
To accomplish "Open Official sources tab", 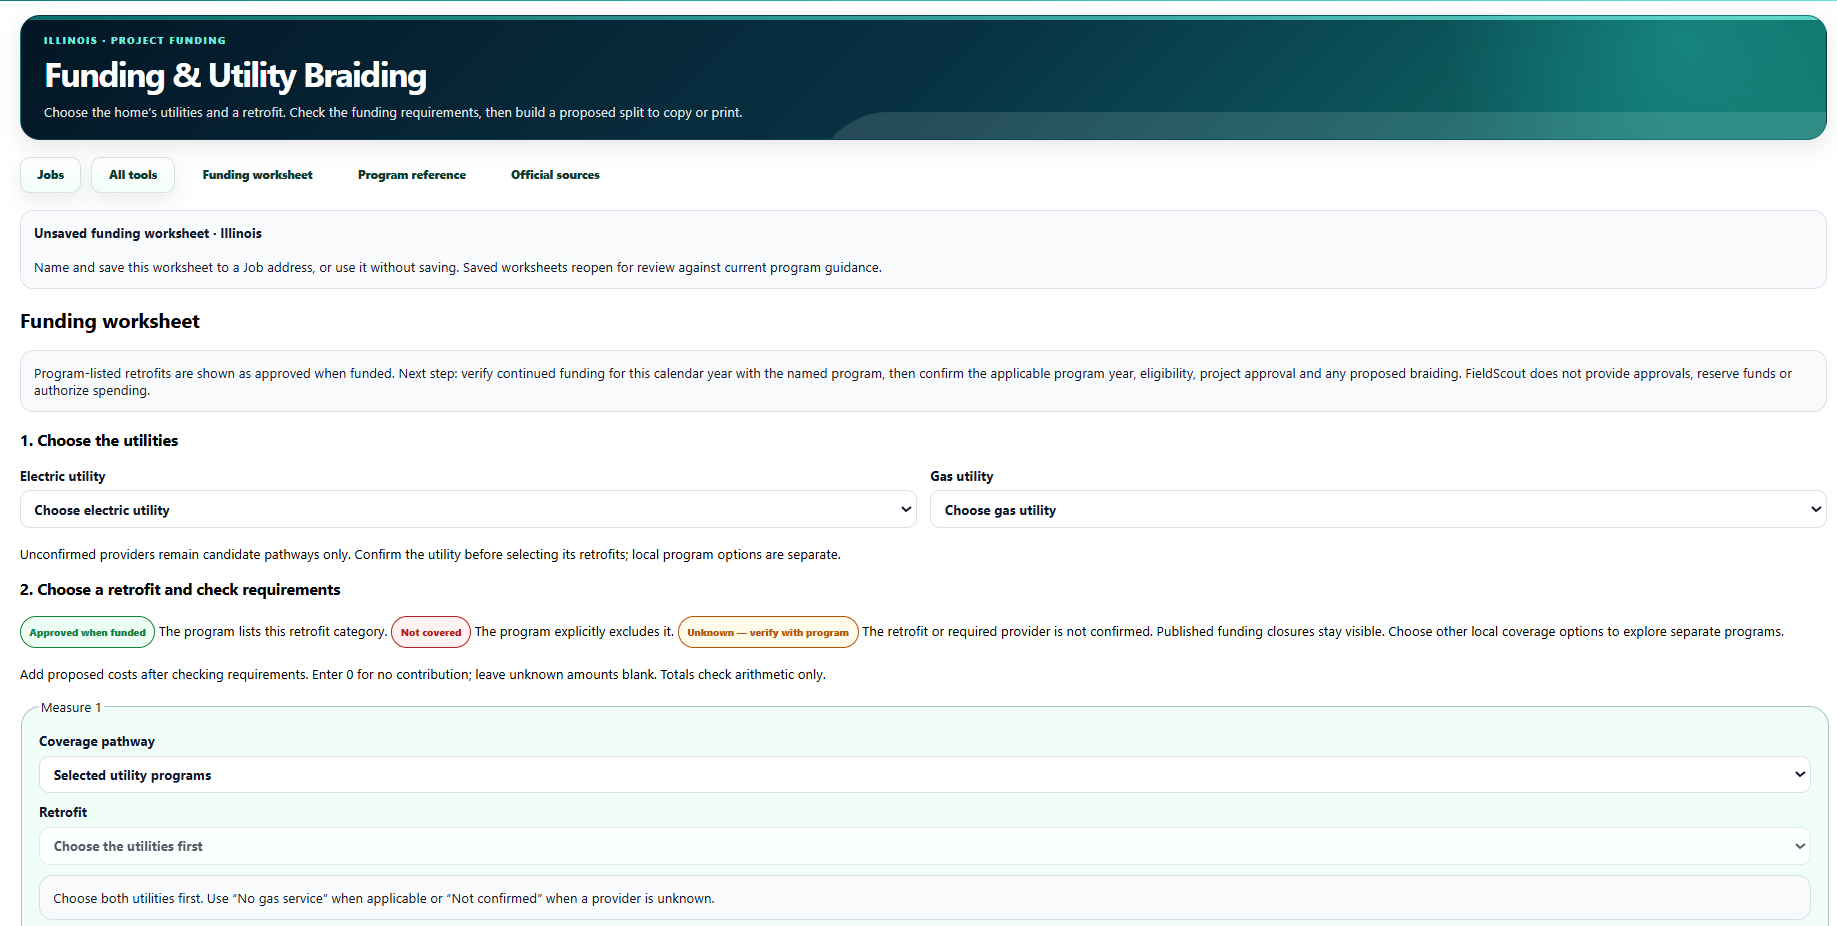I will click(555, 175).
